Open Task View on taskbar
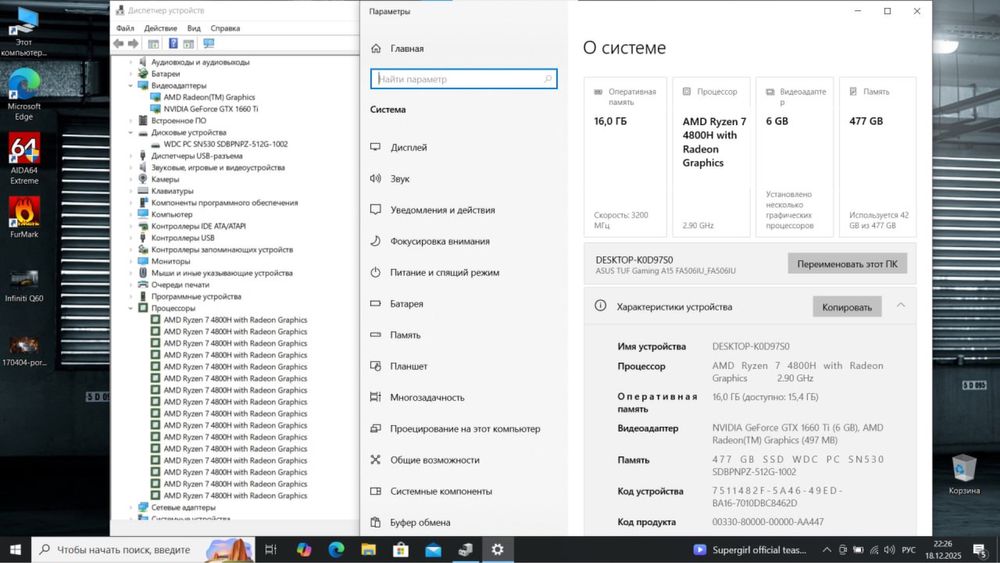Viewport: 1000px width, 563px height. [270, 550]
